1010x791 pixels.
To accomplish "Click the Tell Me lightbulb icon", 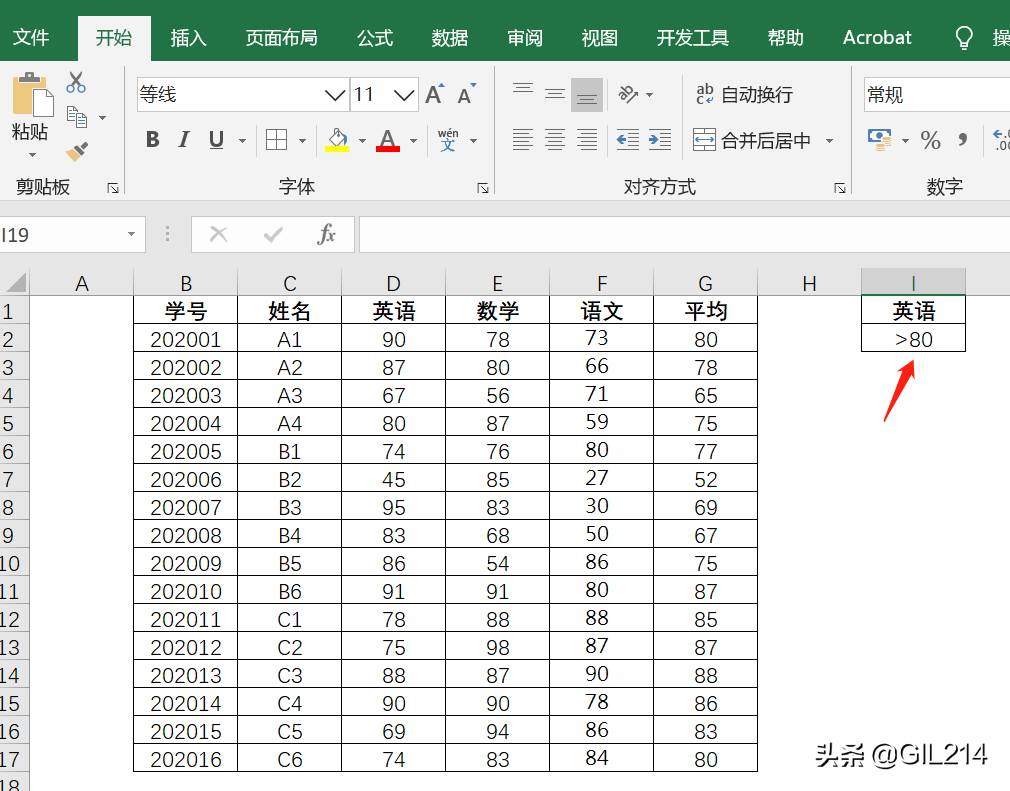I will (x=964, y=37).
